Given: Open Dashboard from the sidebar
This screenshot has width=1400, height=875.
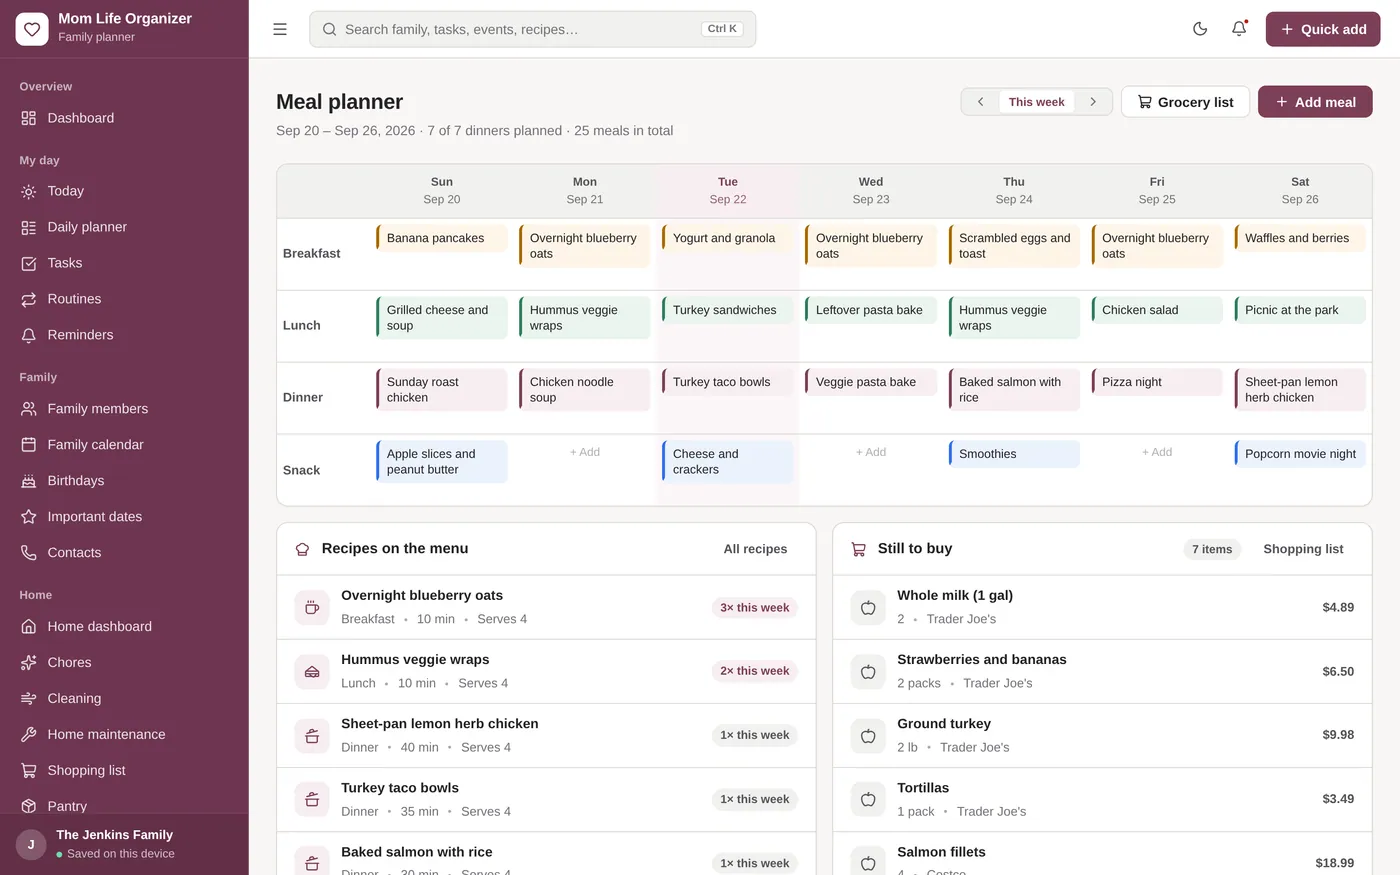Looking at the screenshot, I should tap(124, 118).
